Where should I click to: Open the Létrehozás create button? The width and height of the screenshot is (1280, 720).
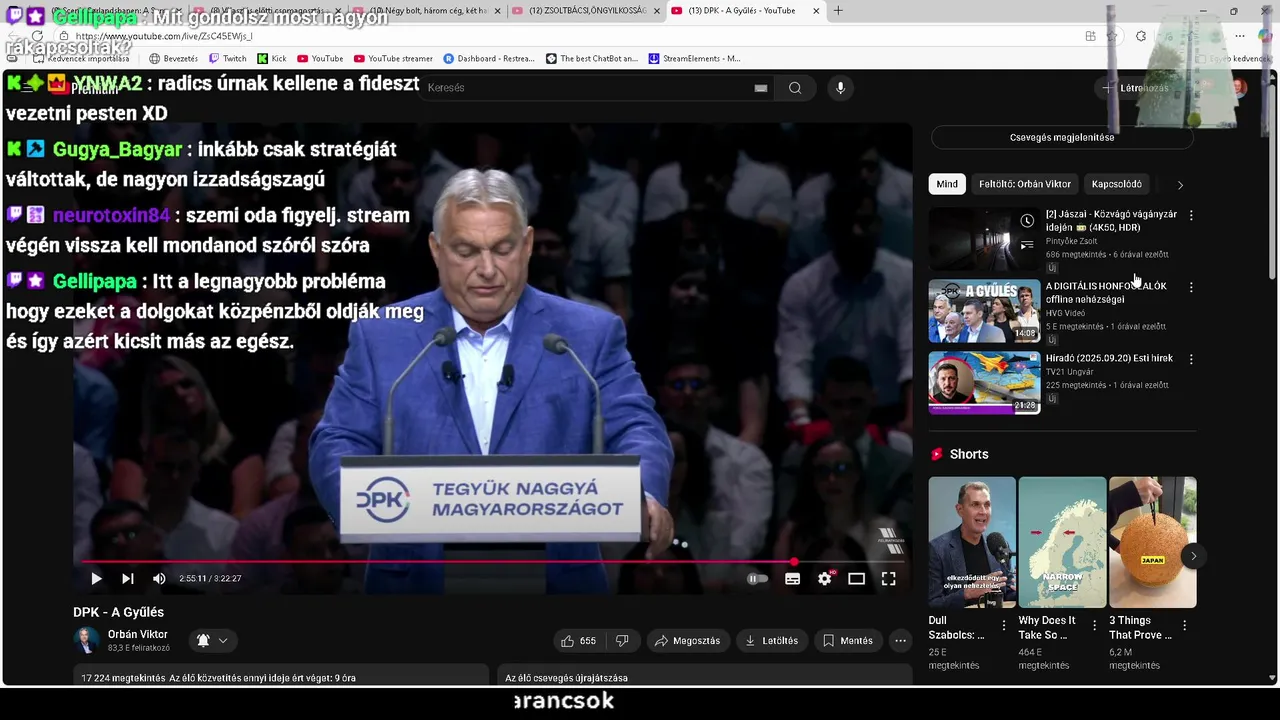[x=1135, y=88]
